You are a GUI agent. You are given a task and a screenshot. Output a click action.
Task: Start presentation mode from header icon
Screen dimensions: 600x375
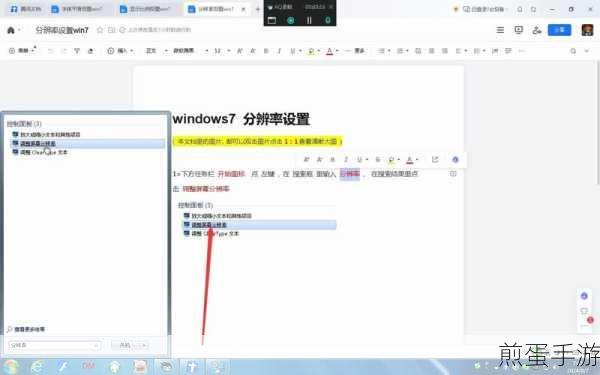click(518, 30)
